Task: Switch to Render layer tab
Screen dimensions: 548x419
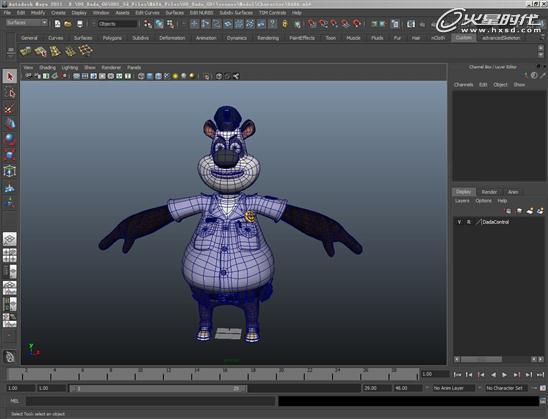Action: (x=489, y=192)
